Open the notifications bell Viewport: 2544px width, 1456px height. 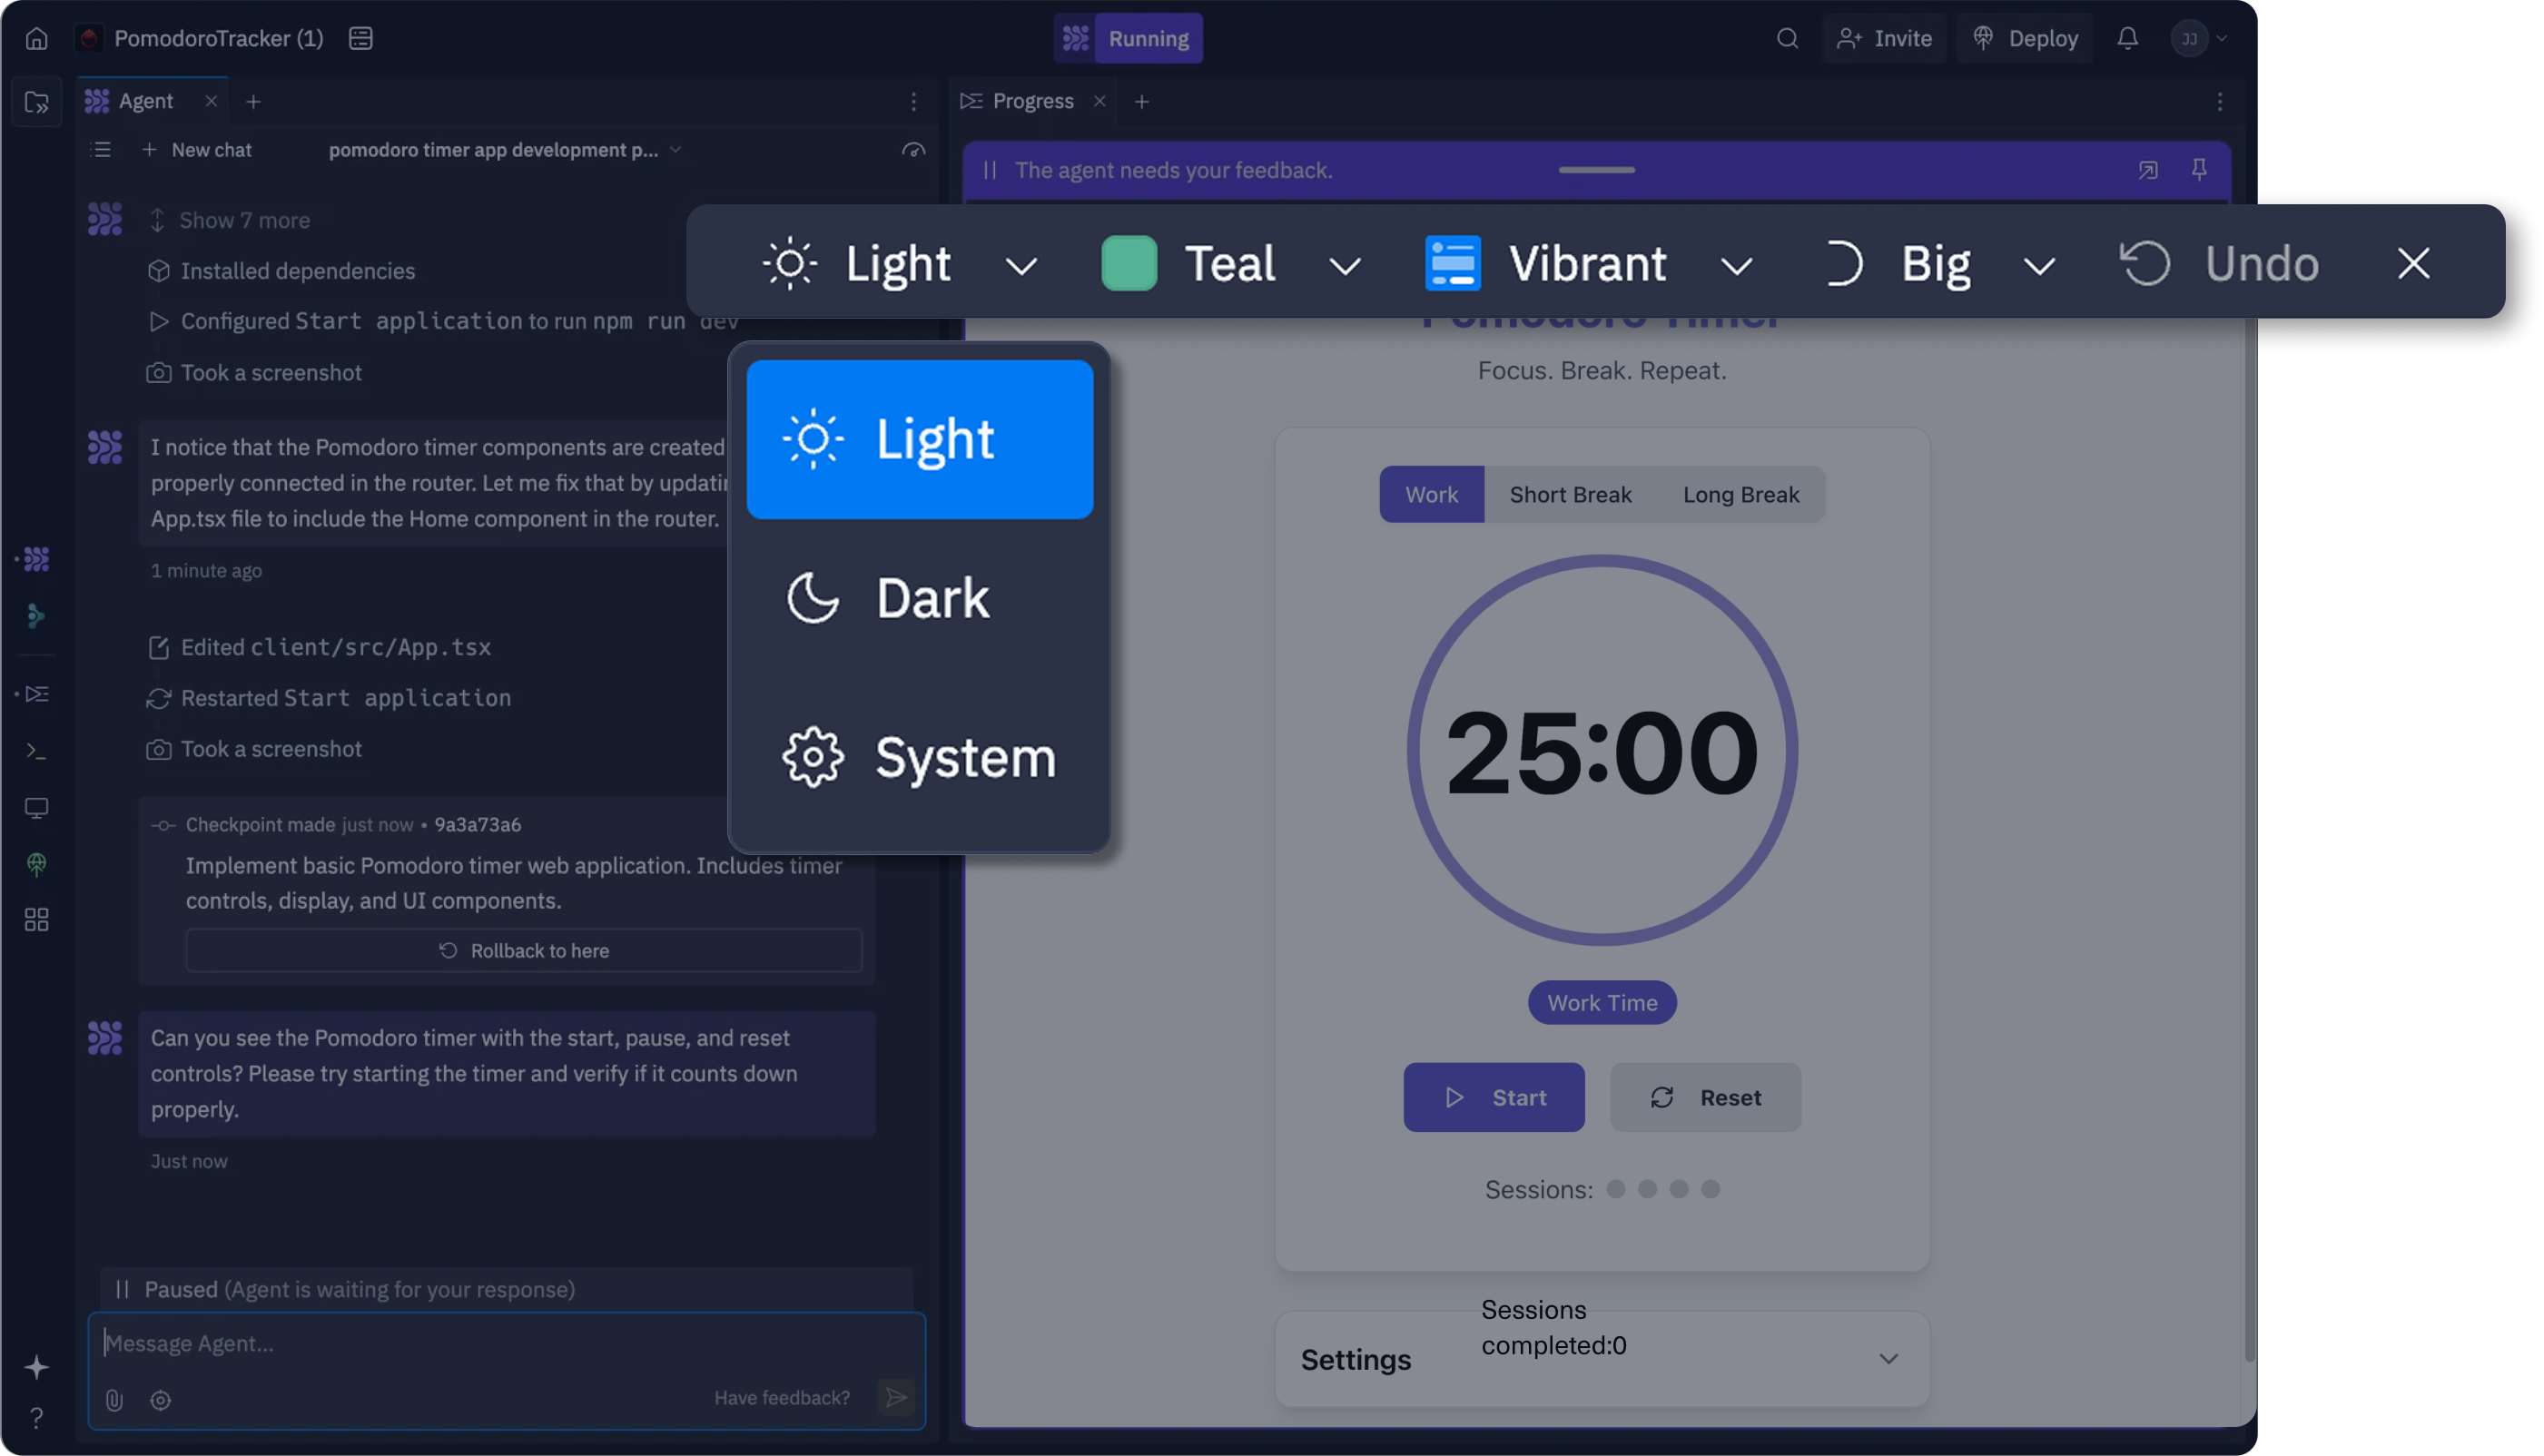(2127, 38)
